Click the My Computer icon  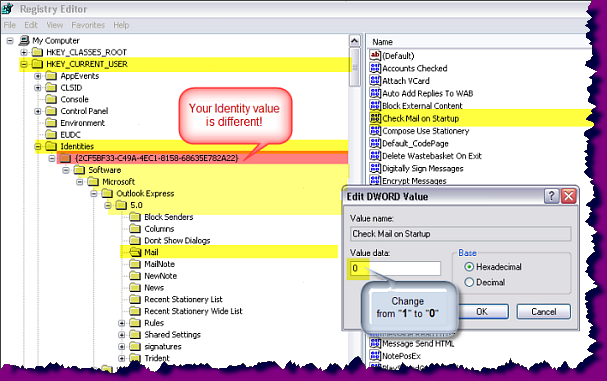[24, 40]
